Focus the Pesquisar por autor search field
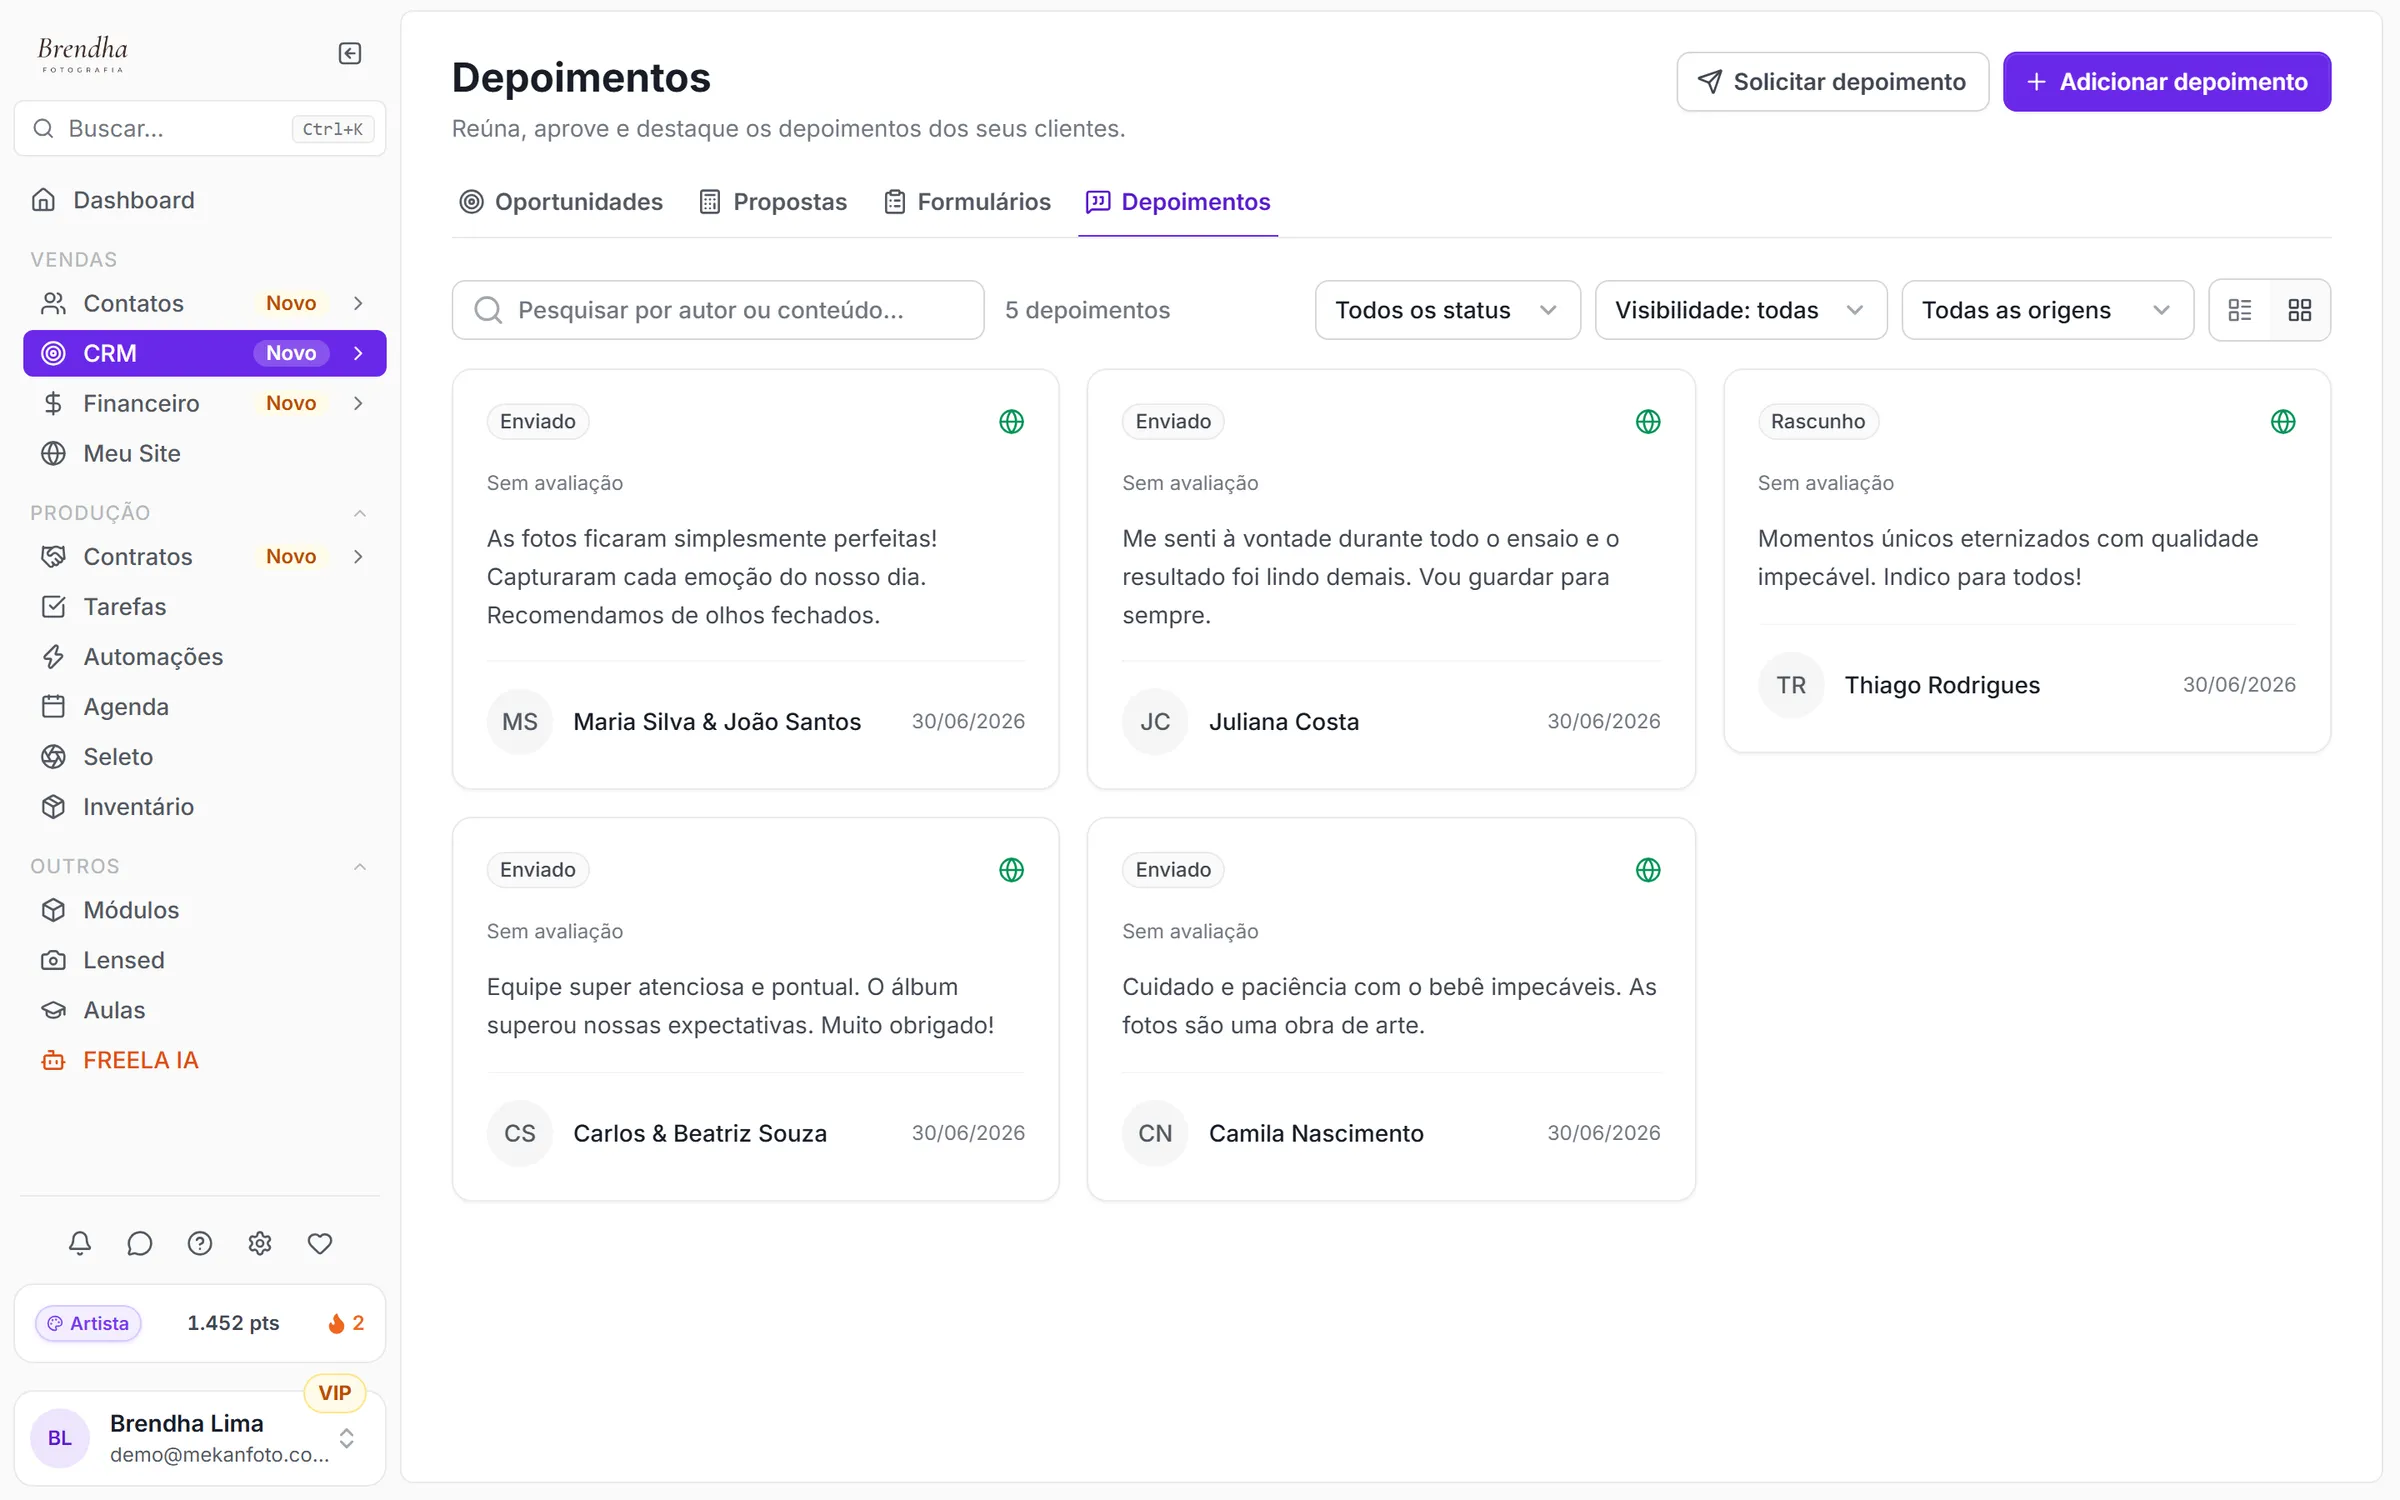This screenshot has width=2400, height=1500. point(717,310)
